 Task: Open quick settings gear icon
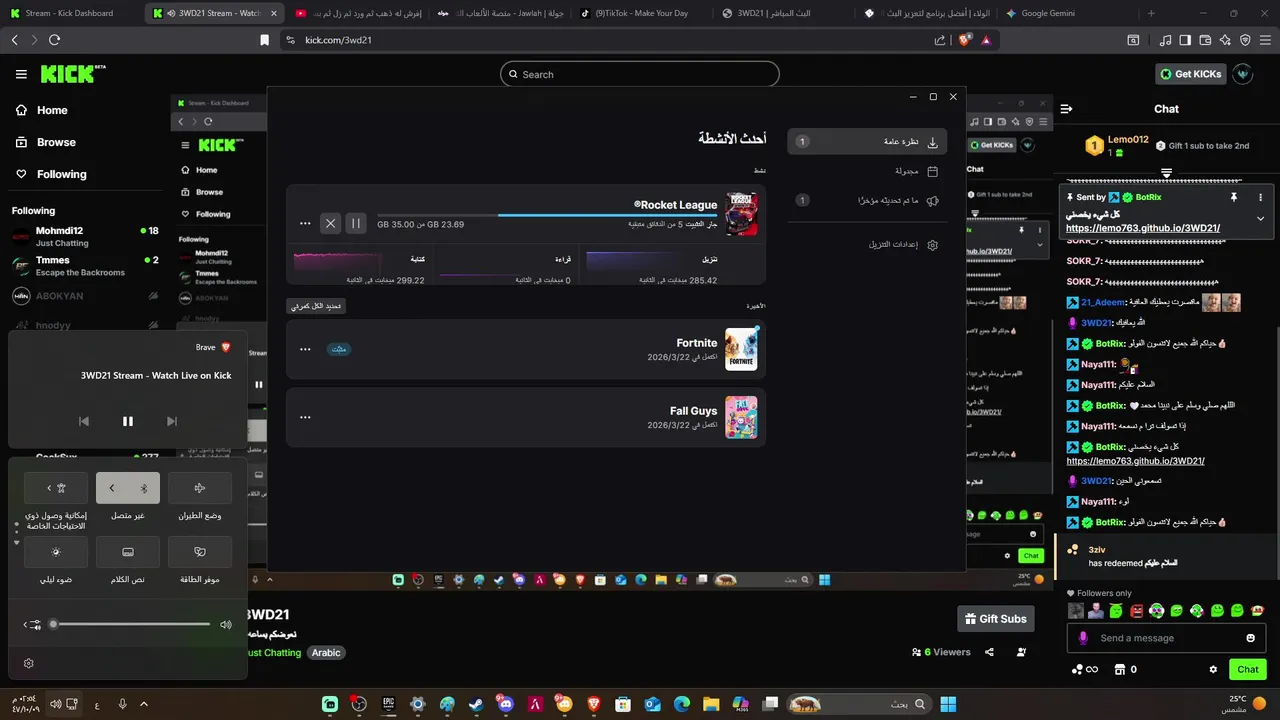click(x=29, y=663)
